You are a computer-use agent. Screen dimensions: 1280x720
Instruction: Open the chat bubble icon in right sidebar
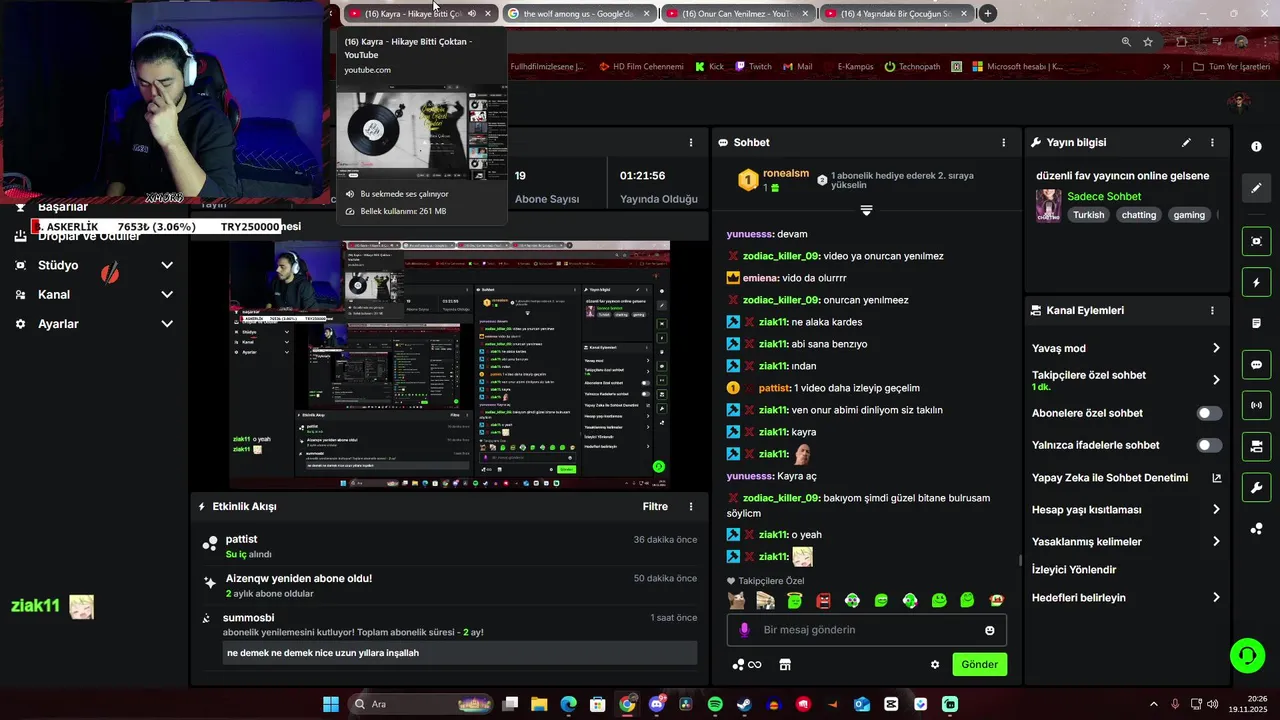(x=1256, y=365)
